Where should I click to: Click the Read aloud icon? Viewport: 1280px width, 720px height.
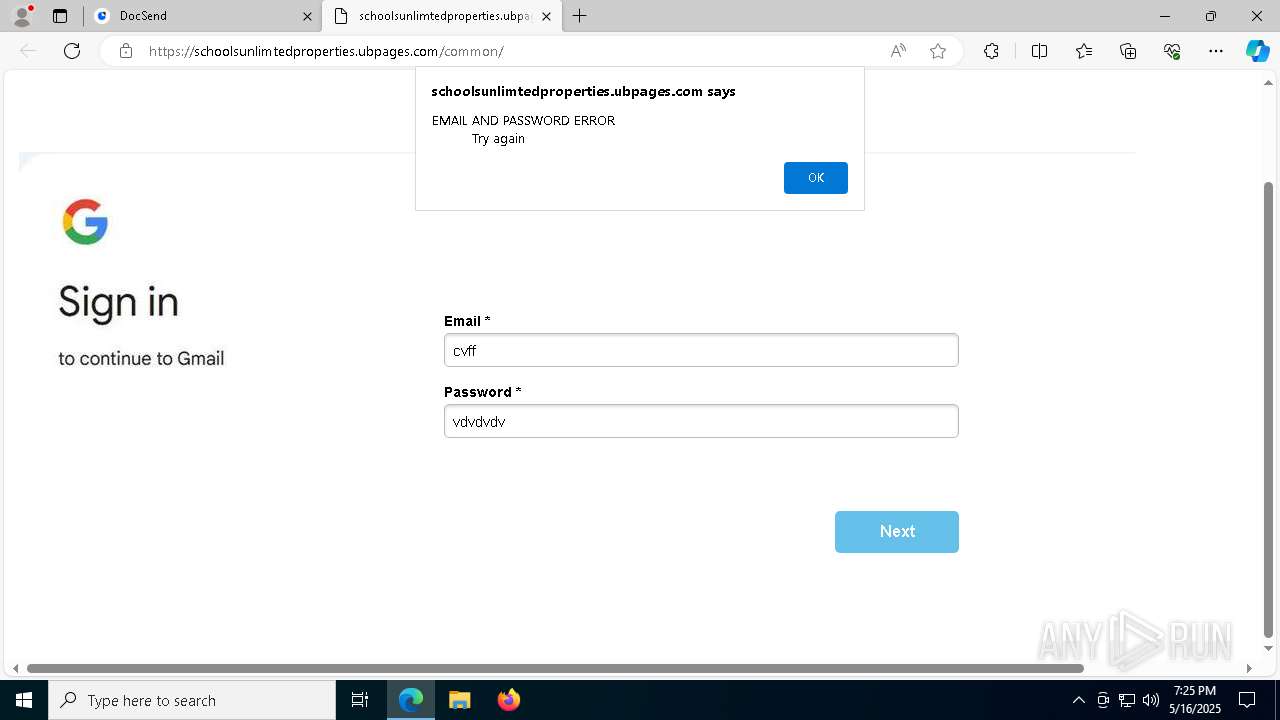pyautogui.click(x=898, y=51)
